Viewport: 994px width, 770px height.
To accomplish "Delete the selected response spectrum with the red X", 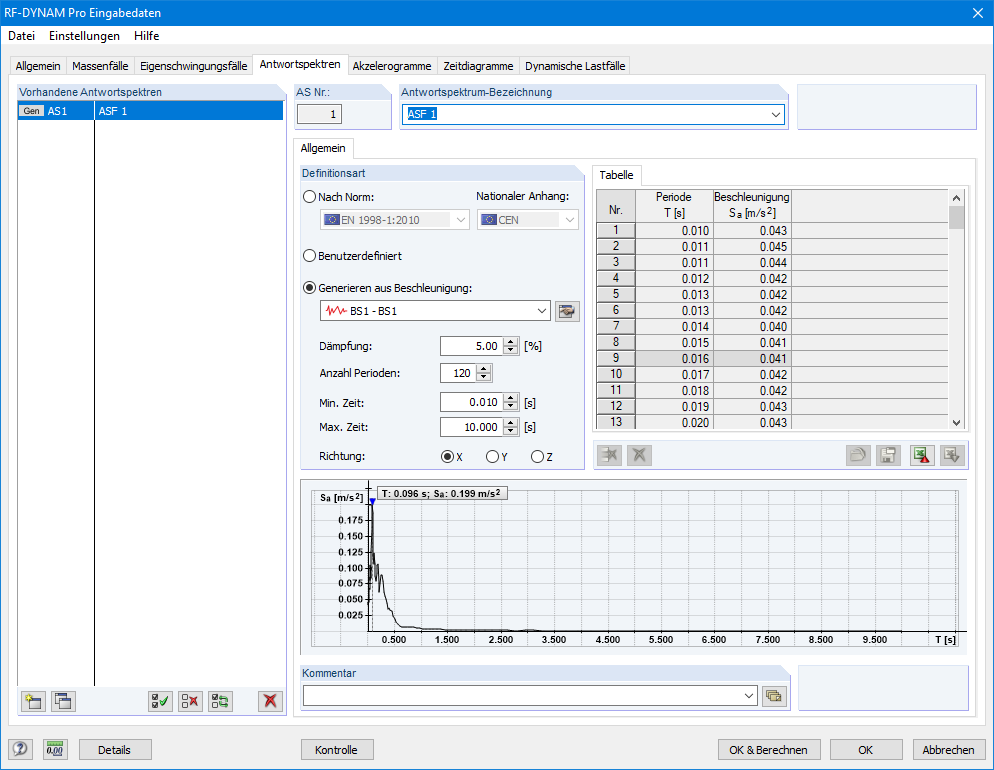I will pyautogui.click(x=270, y=701).
